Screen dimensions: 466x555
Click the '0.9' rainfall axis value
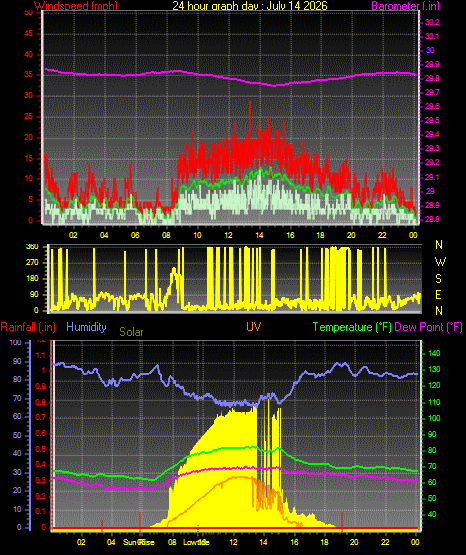click(x=41, y=386)
